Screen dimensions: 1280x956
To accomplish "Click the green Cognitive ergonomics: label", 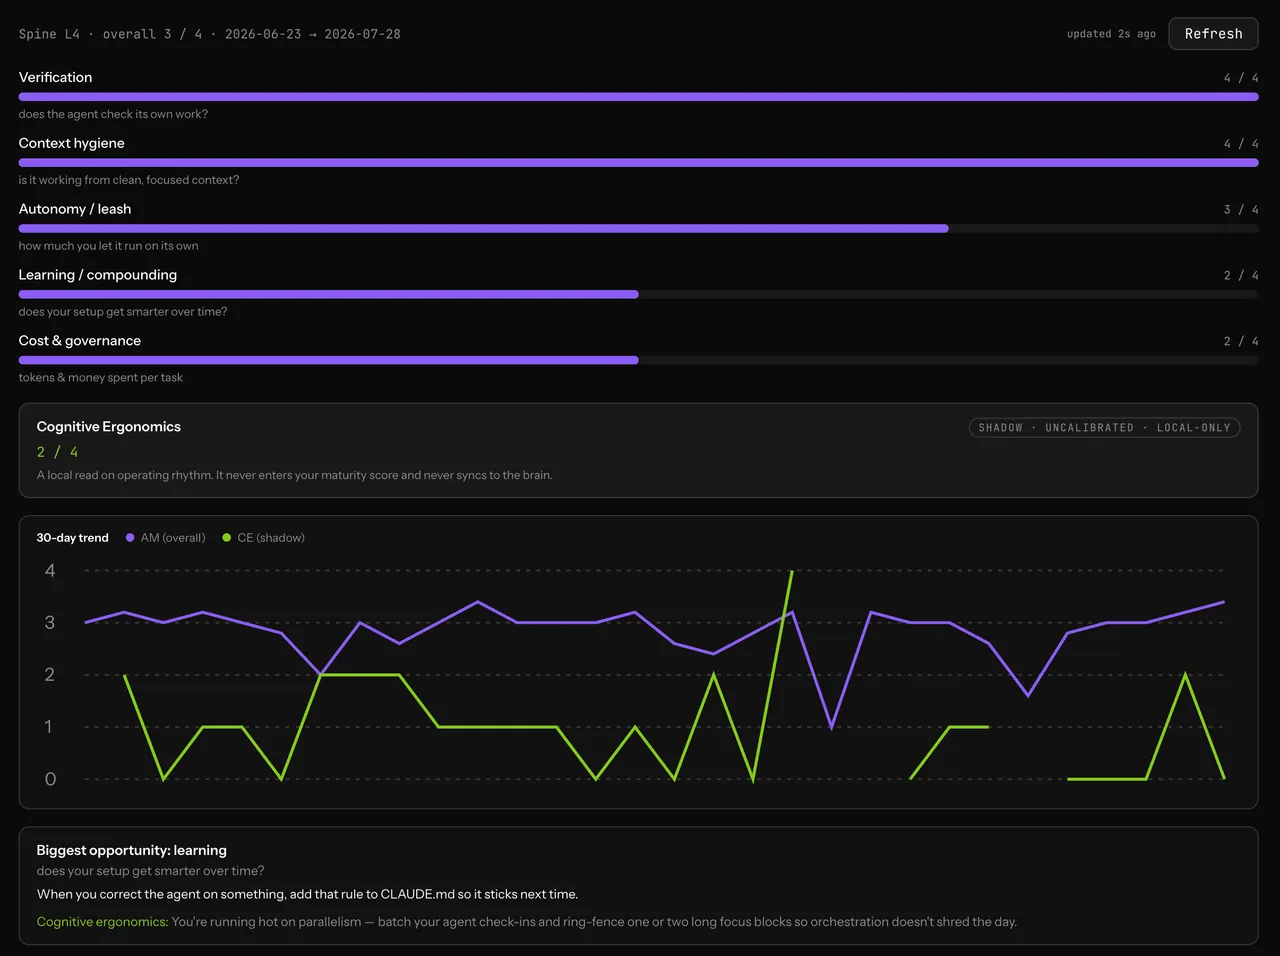I will point(102,922).
